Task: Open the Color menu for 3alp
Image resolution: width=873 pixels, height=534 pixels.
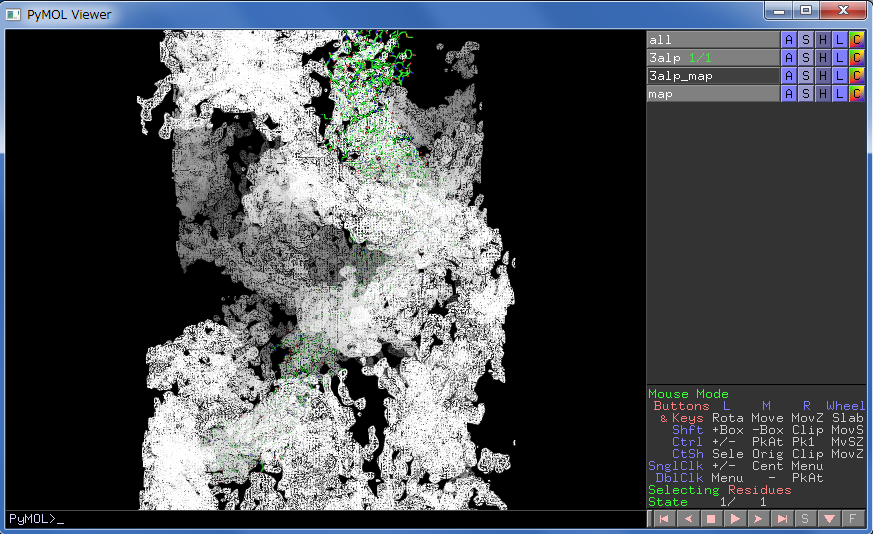Action: tap(856, 58)
